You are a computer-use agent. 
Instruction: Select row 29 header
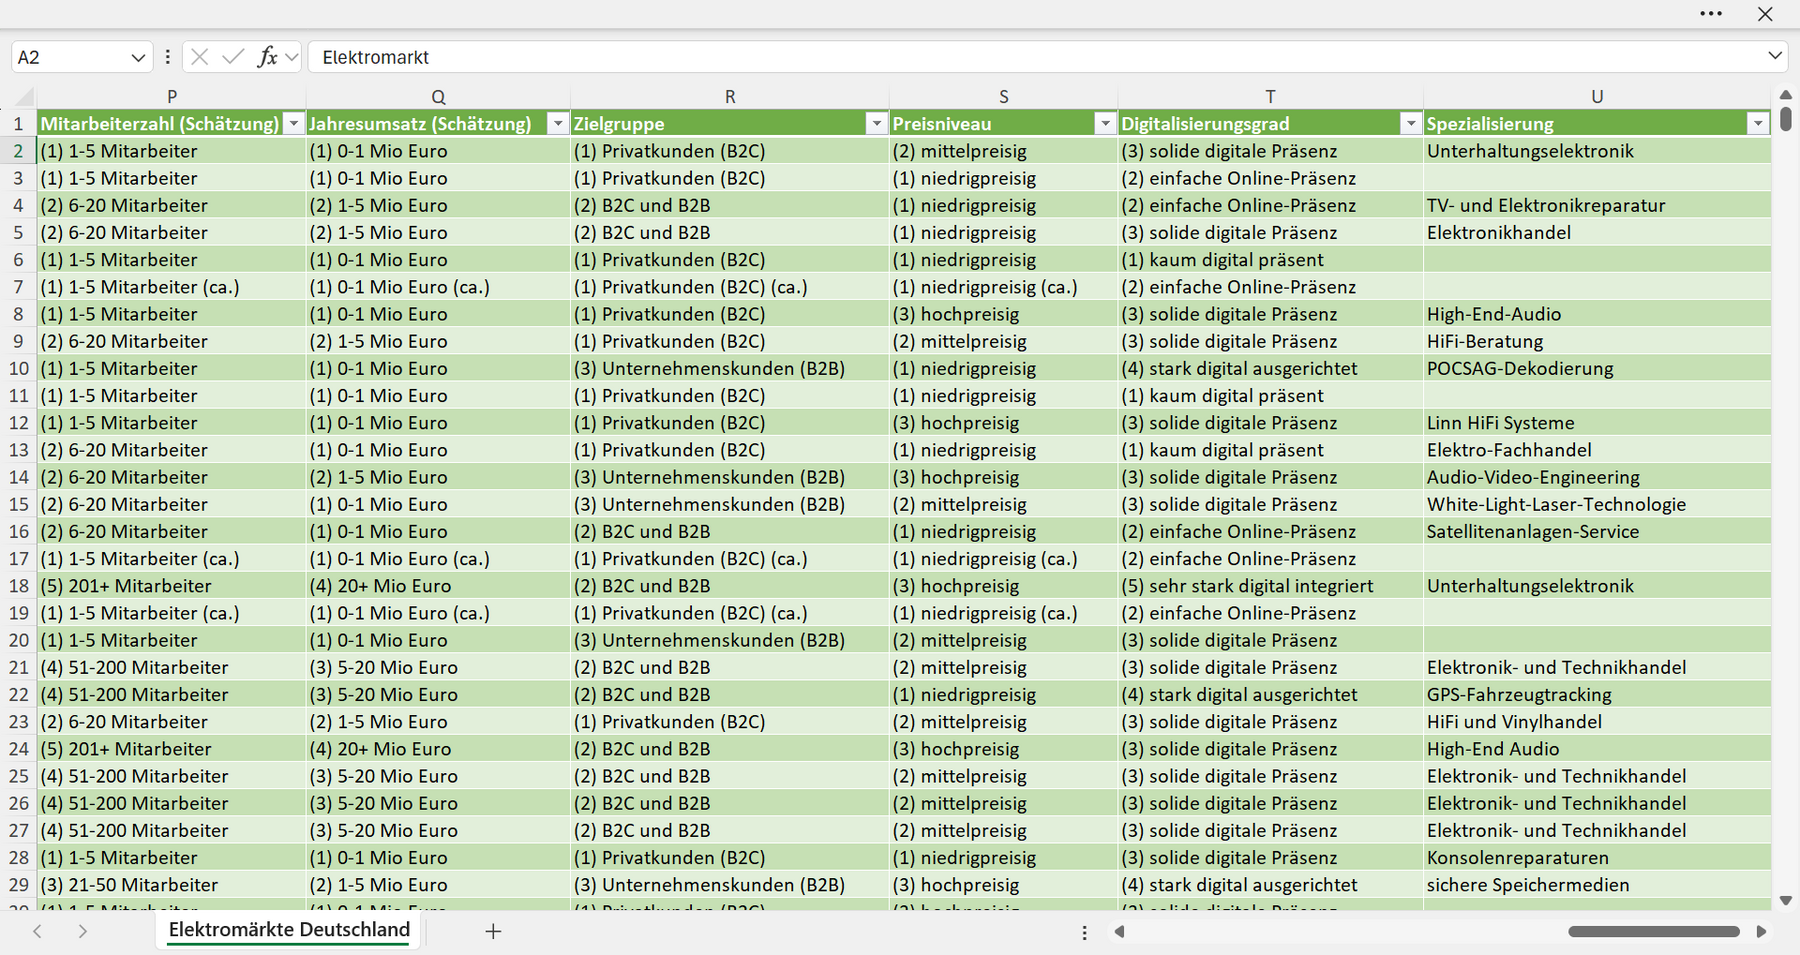[x=19, y=885]
